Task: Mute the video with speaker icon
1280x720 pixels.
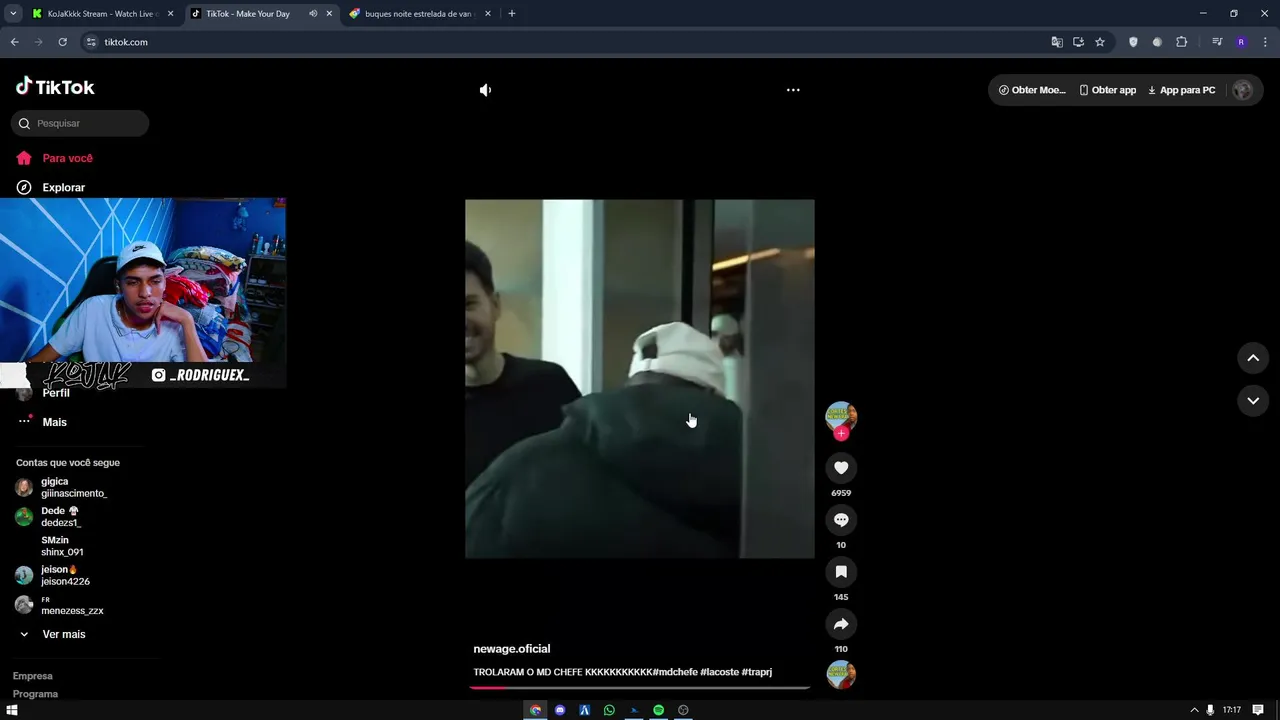Action: pos(485,90)
